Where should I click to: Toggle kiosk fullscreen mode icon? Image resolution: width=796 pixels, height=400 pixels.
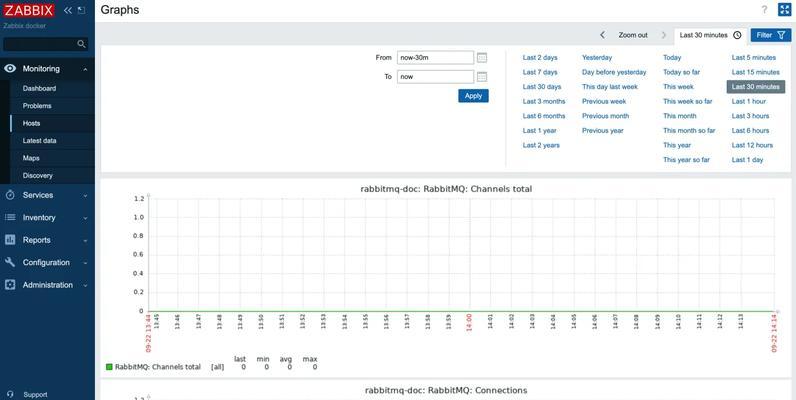coord(784,10)
